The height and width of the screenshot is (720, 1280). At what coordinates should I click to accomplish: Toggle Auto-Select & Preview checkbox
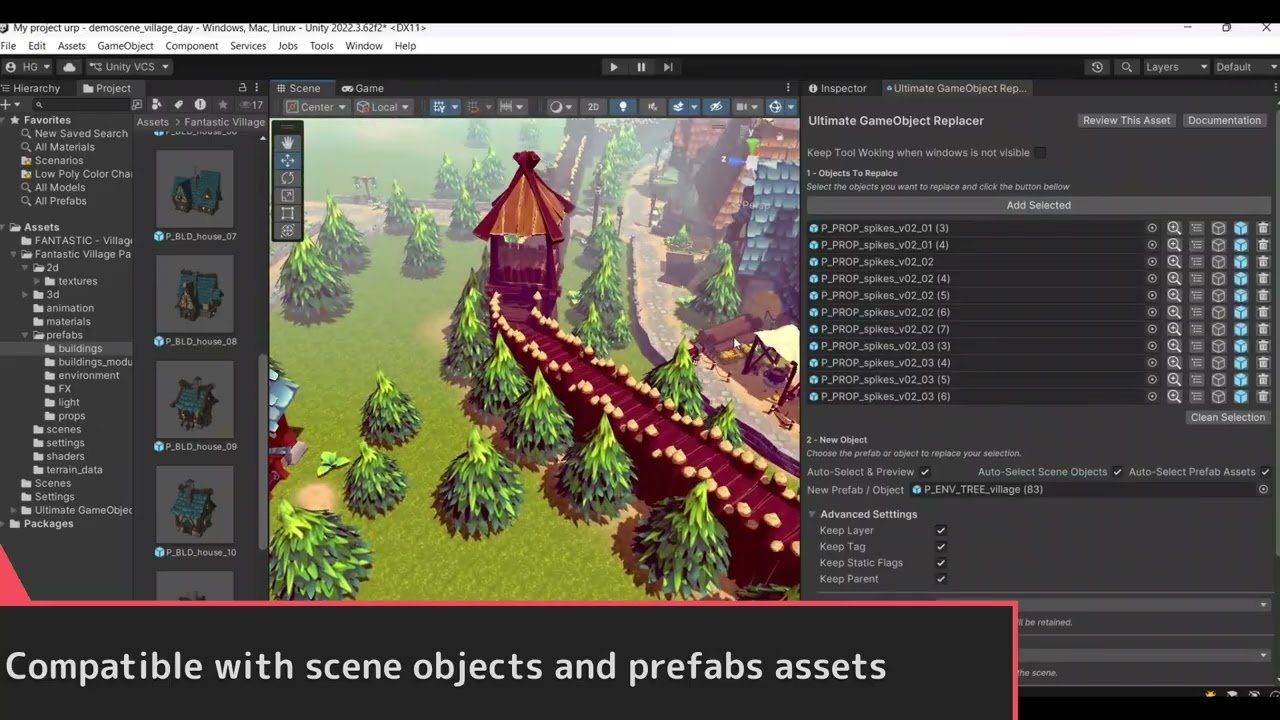tap(925, 472)
